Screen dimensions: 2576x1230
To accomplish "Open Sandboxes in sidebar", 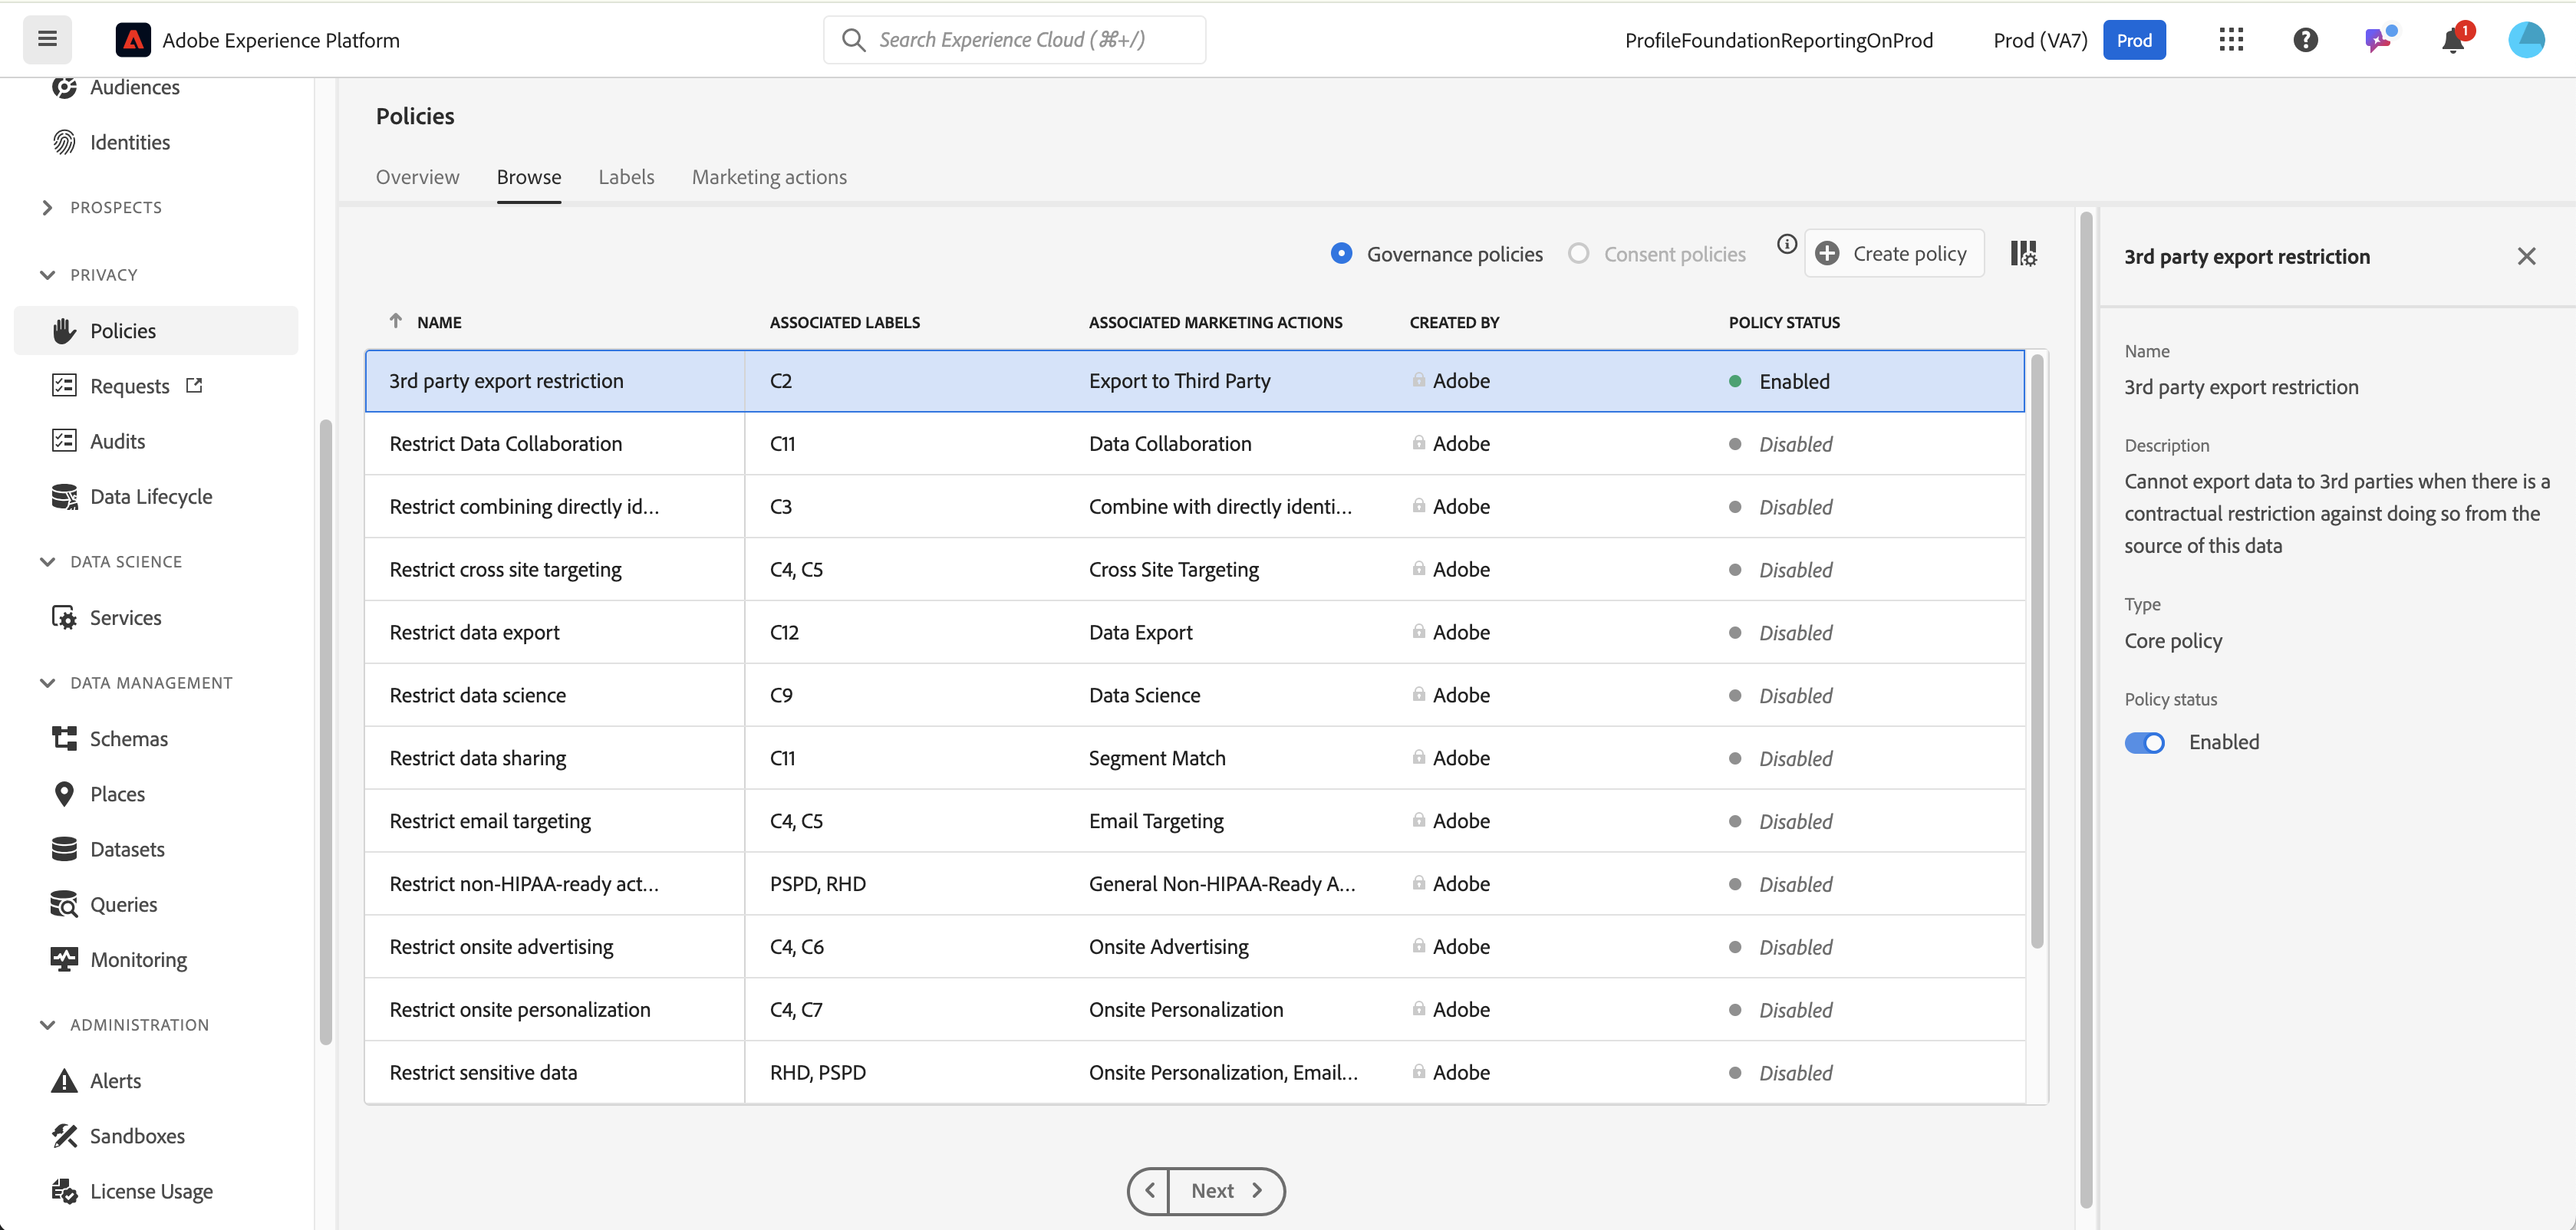I will click(x=137, y=1136).
